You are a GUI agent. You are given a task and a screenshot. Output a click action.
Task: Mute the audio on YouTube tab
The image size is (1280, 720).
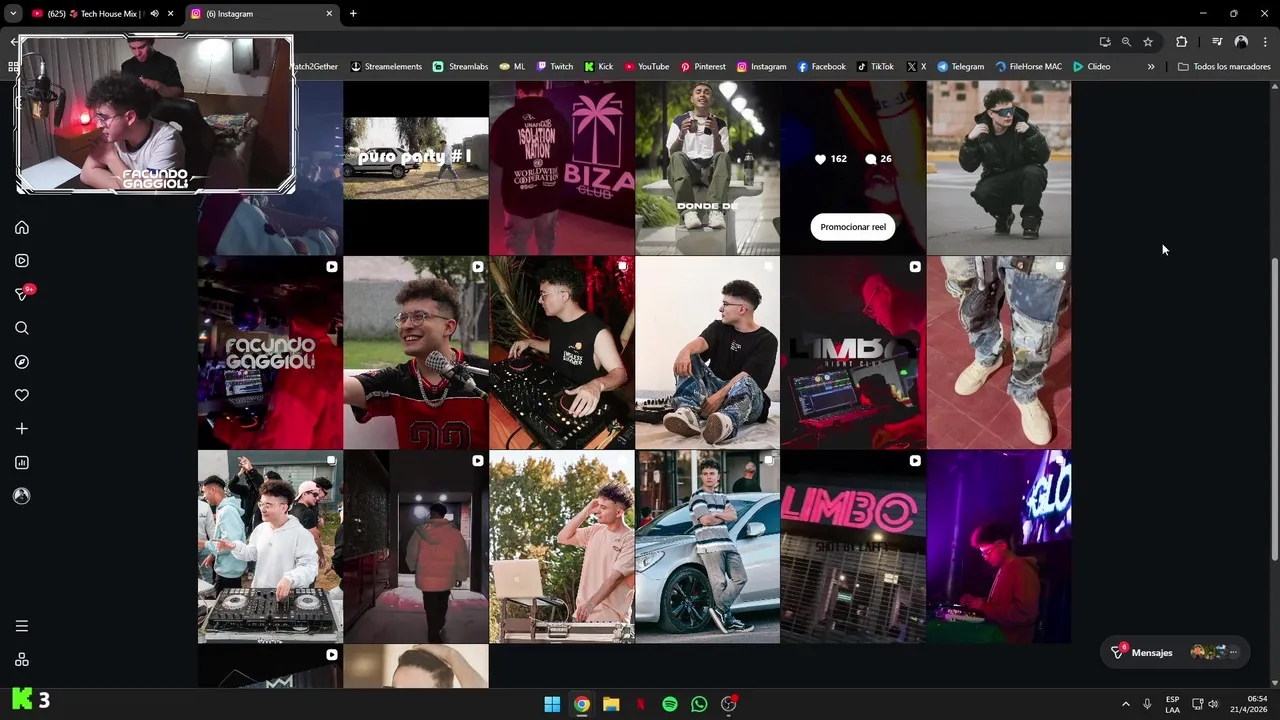[154, 14]
